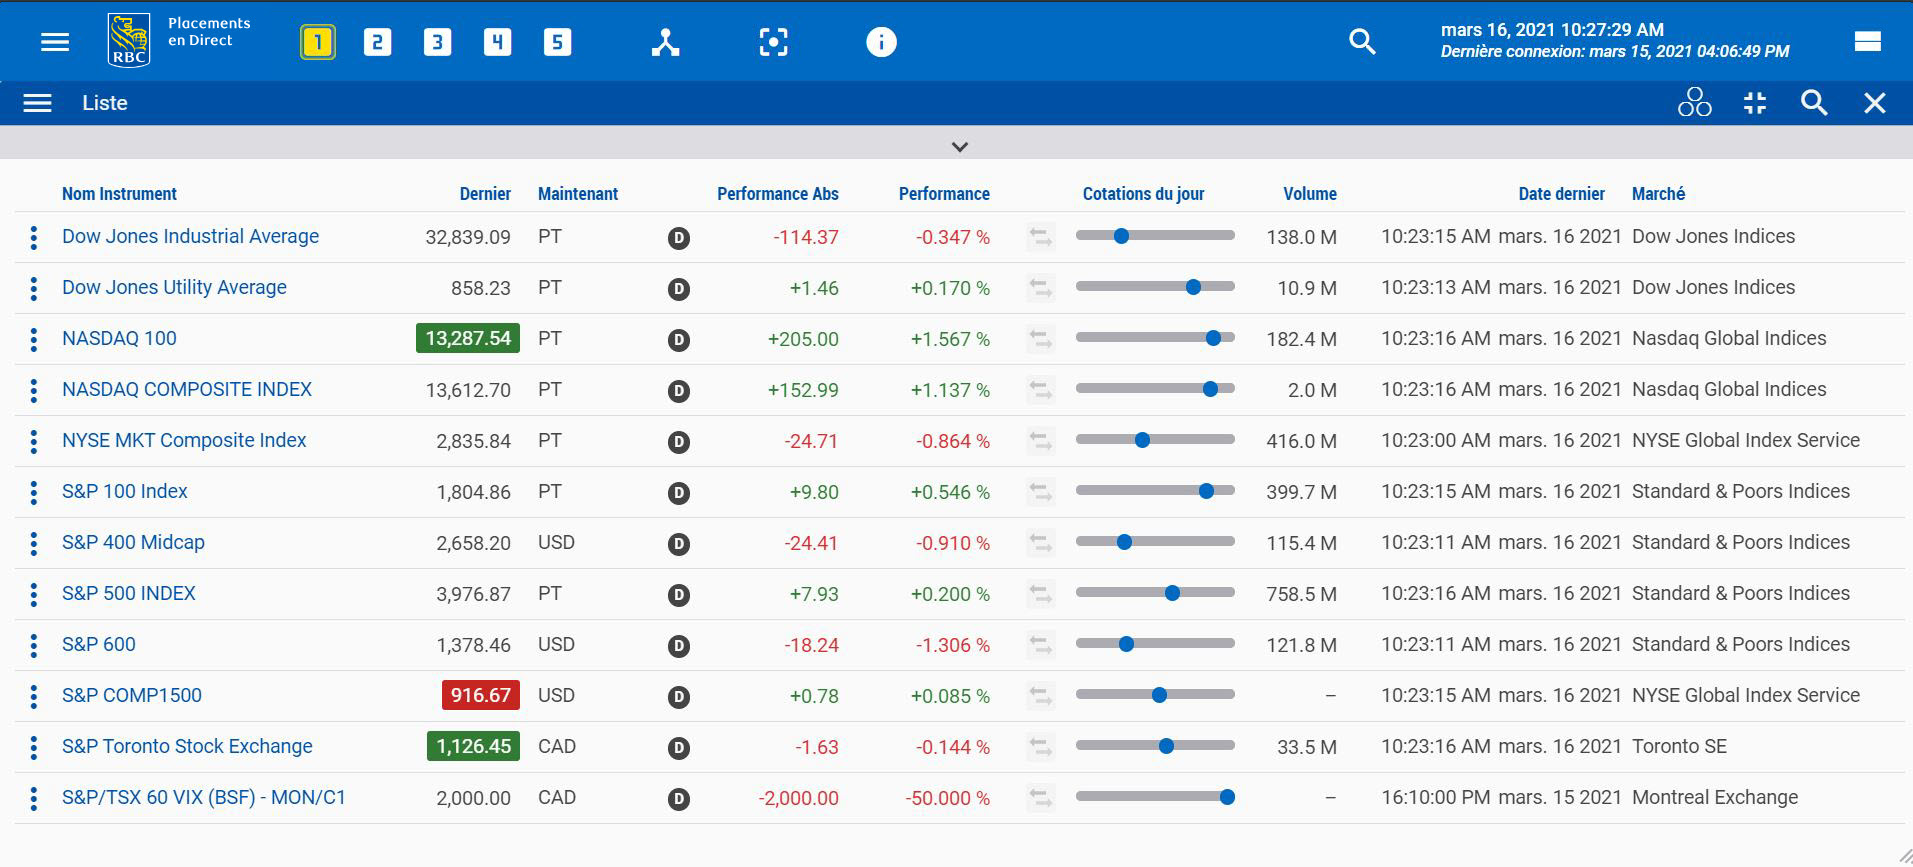Viewport: 1913px width, 867px height.
Task: Open the information icon
Action: (881, 42)
